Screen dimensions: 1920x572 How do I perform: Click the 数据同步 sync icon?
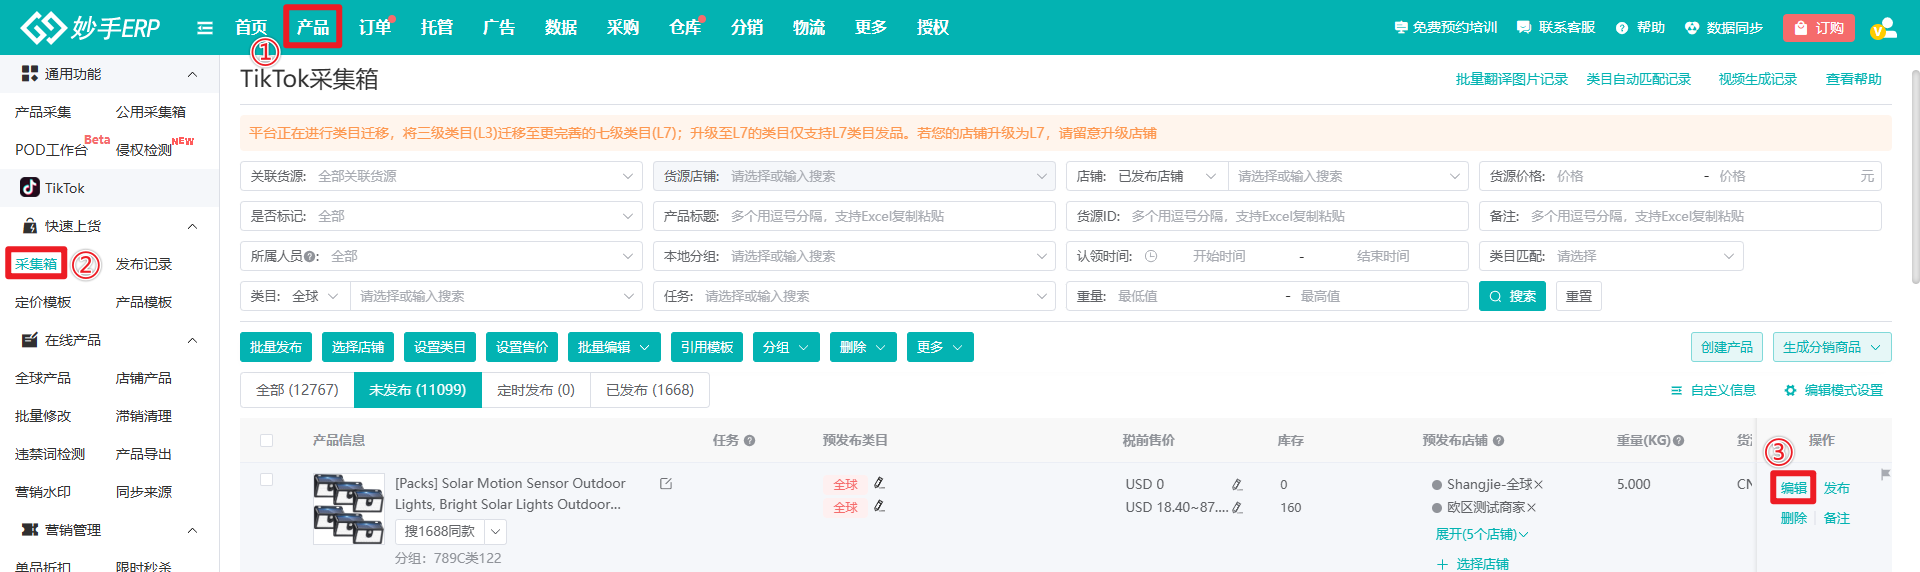pos(1692,28)
